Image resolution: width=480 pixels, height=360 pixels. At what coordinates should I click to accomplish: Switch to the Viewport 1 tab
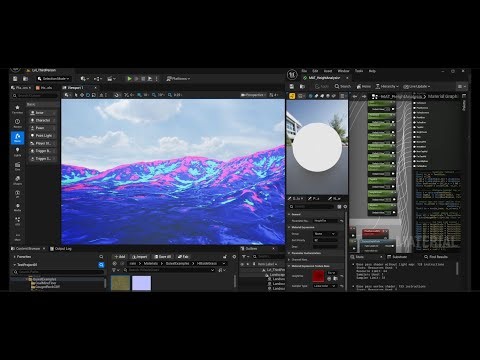(76, 88)
